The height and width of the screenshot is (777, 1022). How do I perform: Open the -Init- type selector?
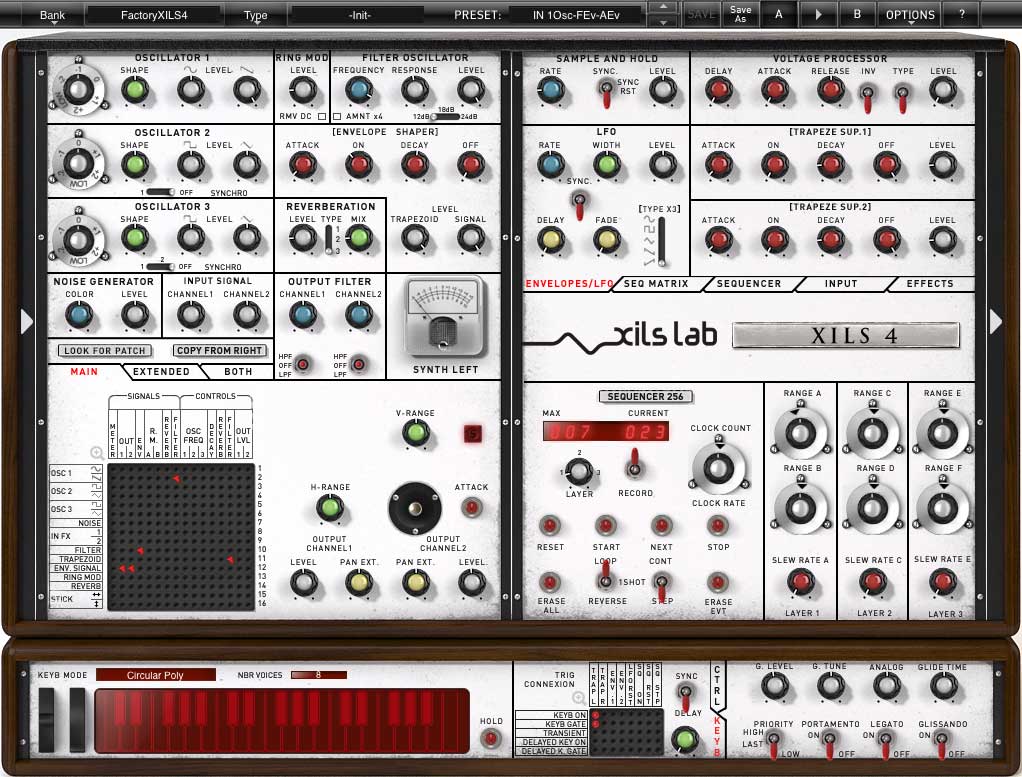click(x=359, y=15)
